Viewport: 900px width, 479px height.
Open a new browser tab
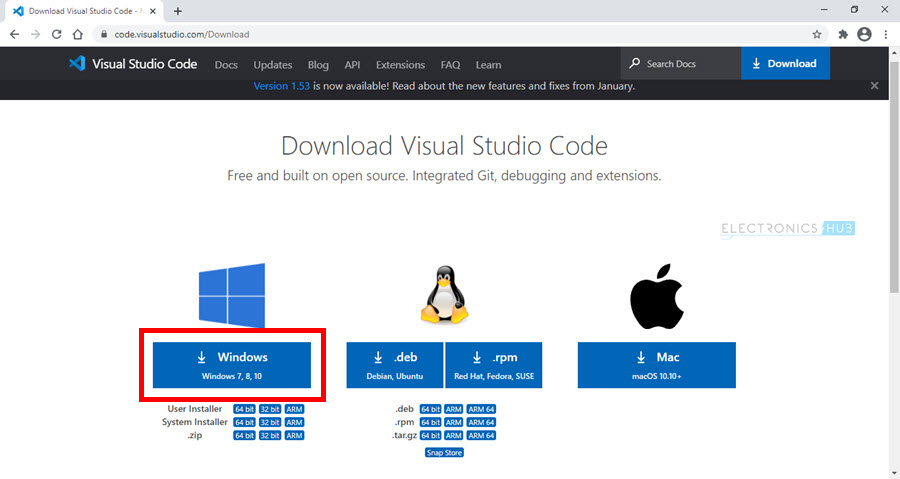(x=178, y=11)
